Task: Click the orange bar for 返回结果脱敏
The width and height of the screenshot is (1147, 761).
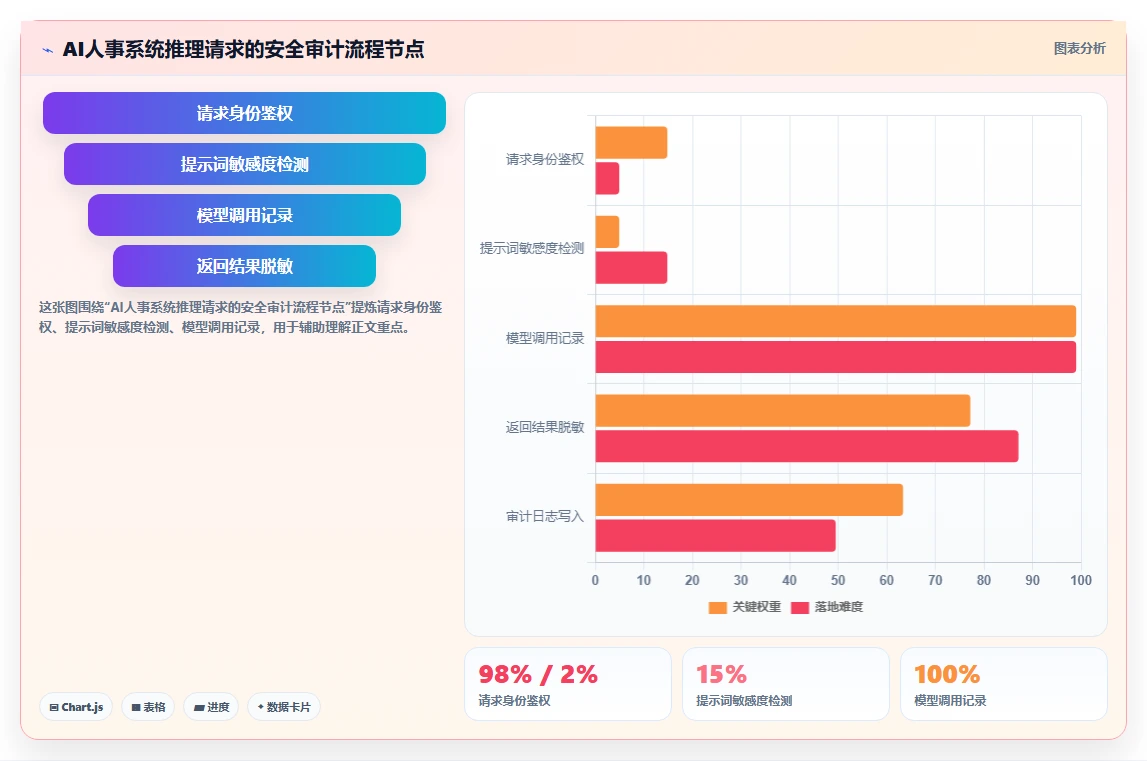Action: [x=783, y=411]
